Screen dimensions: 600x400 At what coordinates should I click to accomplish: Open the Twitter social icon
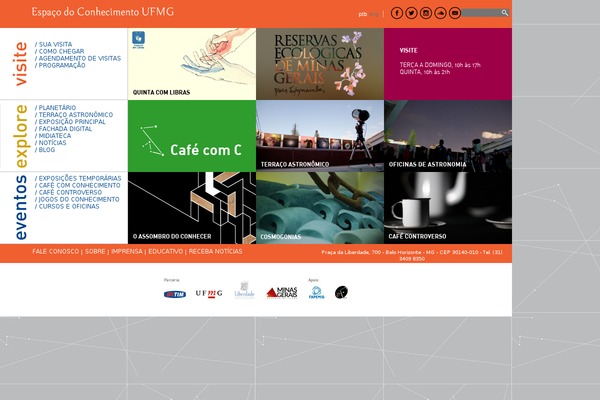click(x=411, y=13)
